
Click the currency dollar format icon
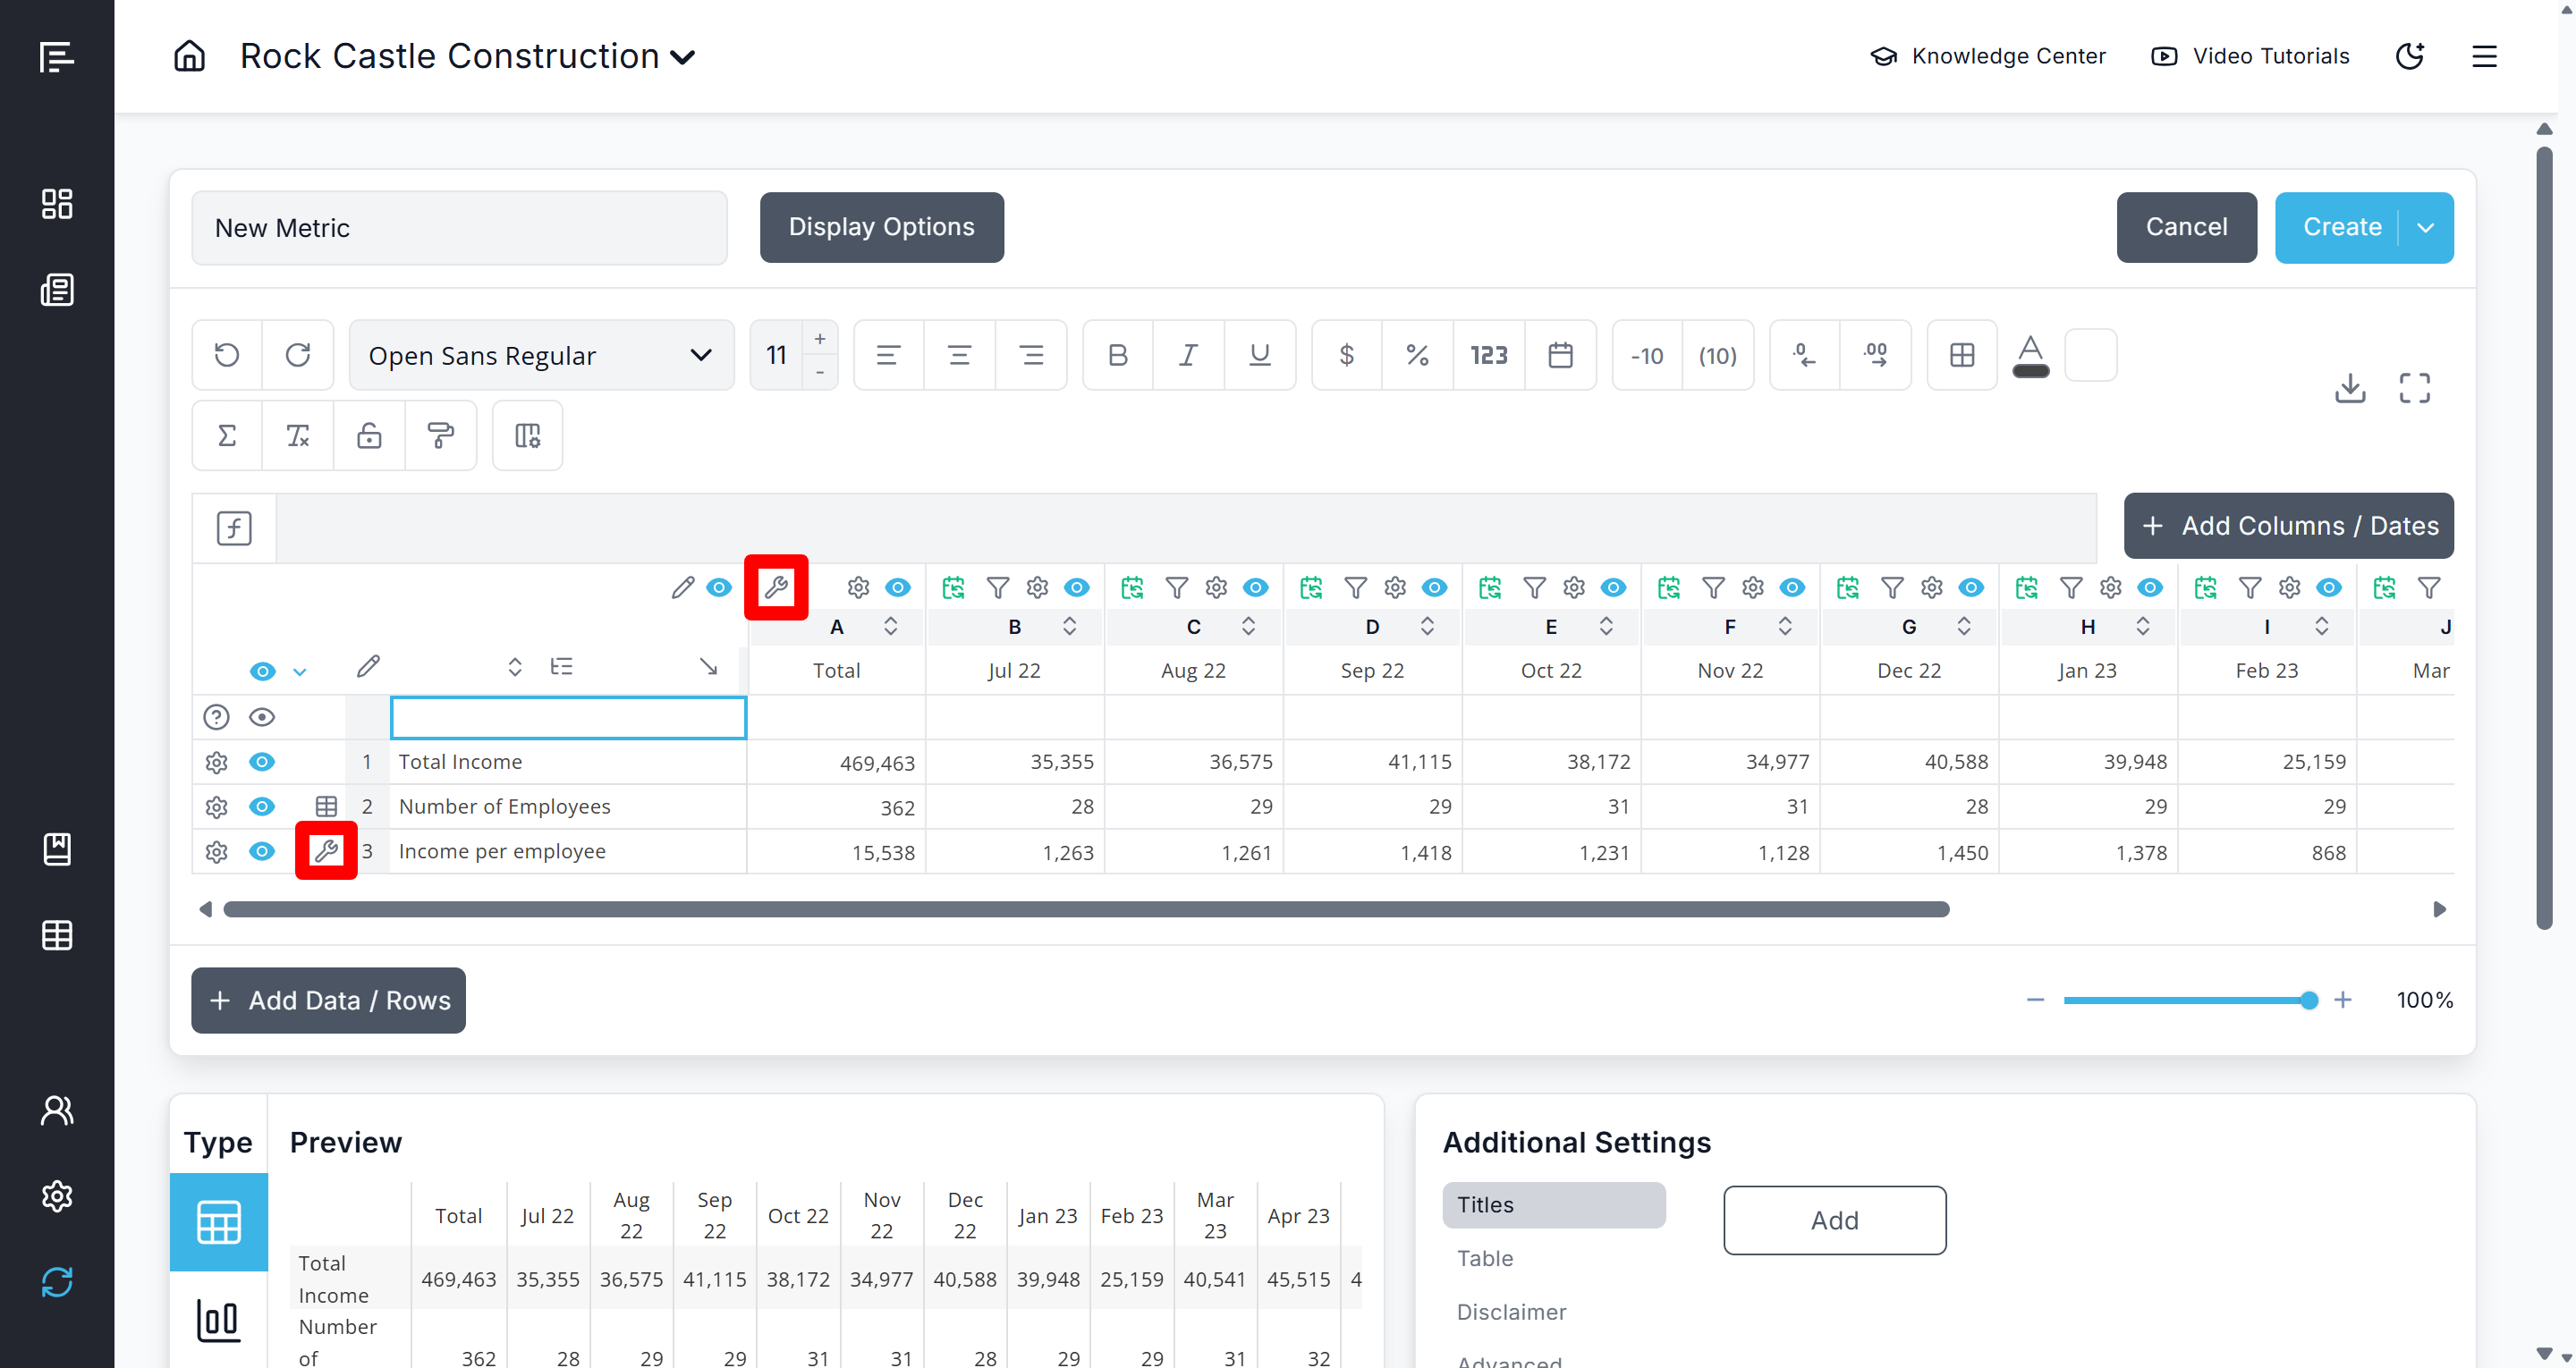[1346, 355]
